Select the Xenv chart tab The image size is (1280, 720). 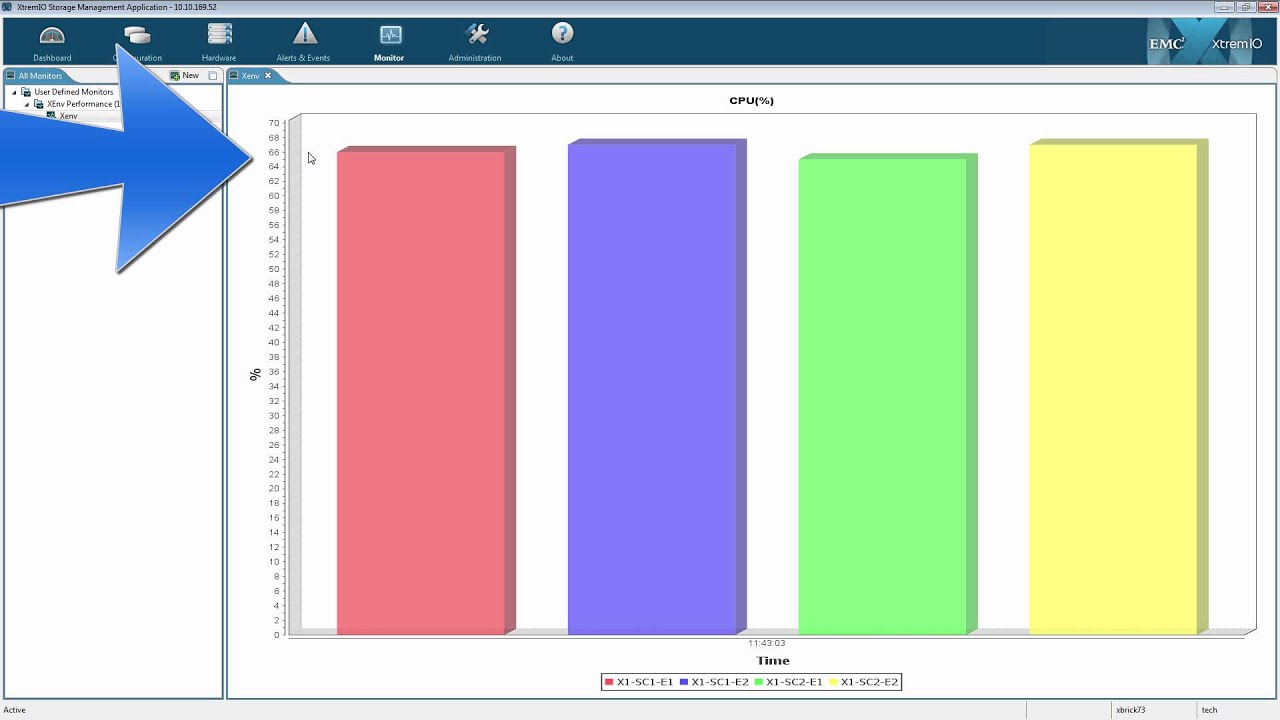pyautogui.click(x=250, y=76)
